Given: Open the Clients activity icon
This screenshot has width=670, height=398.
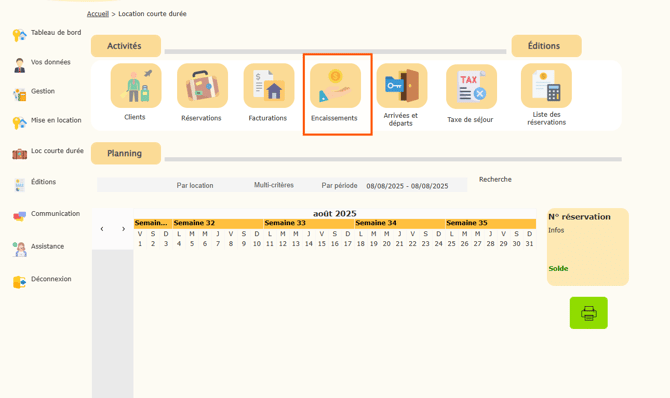Looking at the screenshot, I should coord(136,85).
